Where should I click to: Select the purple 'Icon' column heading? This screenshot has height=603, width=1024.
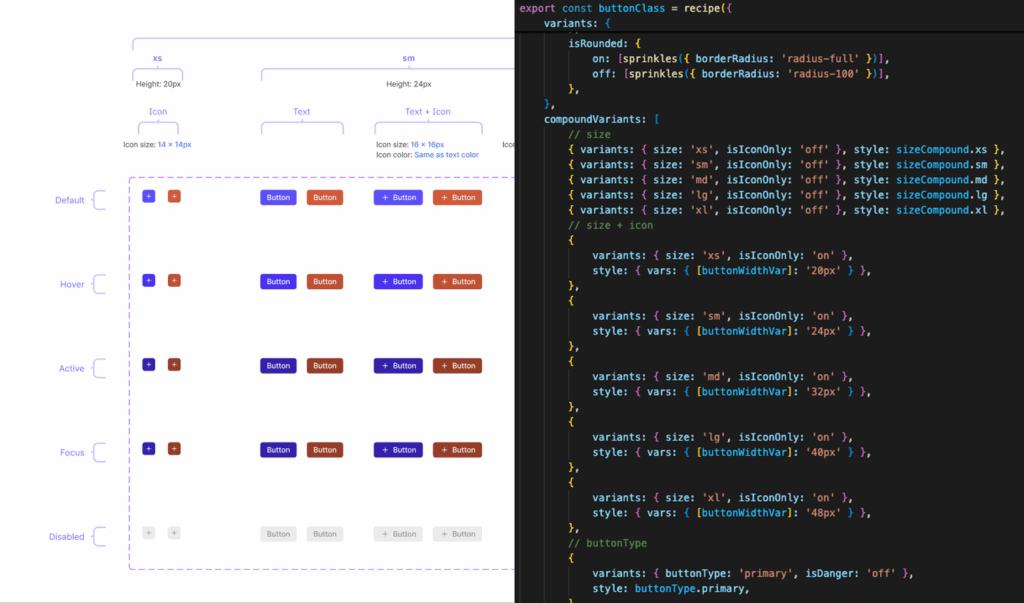tap(158, 112)
